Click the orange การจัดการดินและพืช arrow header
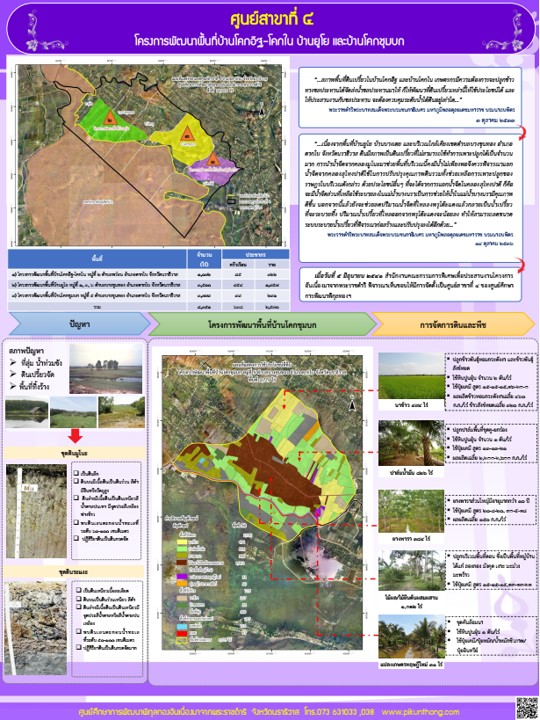540x720 pixels. [453, 324]
